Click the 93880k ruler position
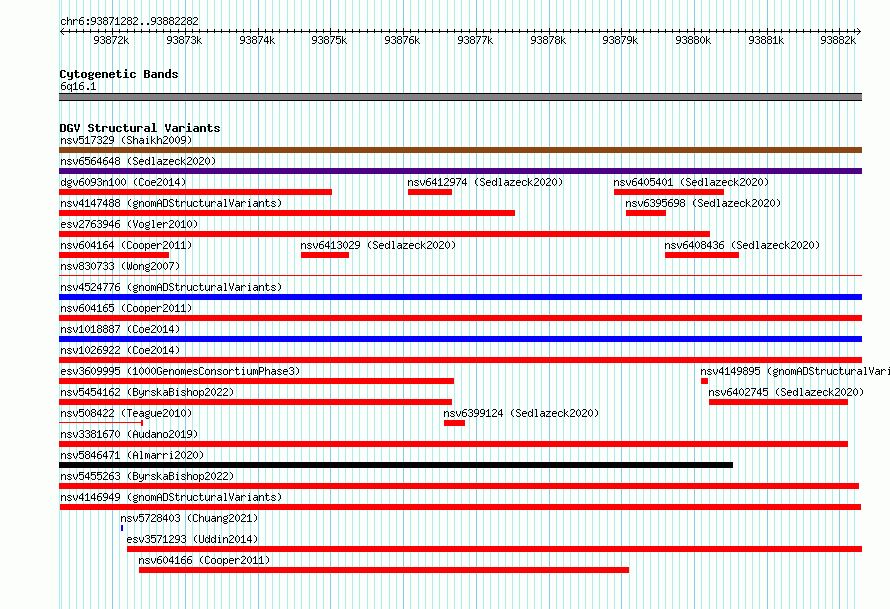Screen dimensions: 890x609 (x=693, y=40)
